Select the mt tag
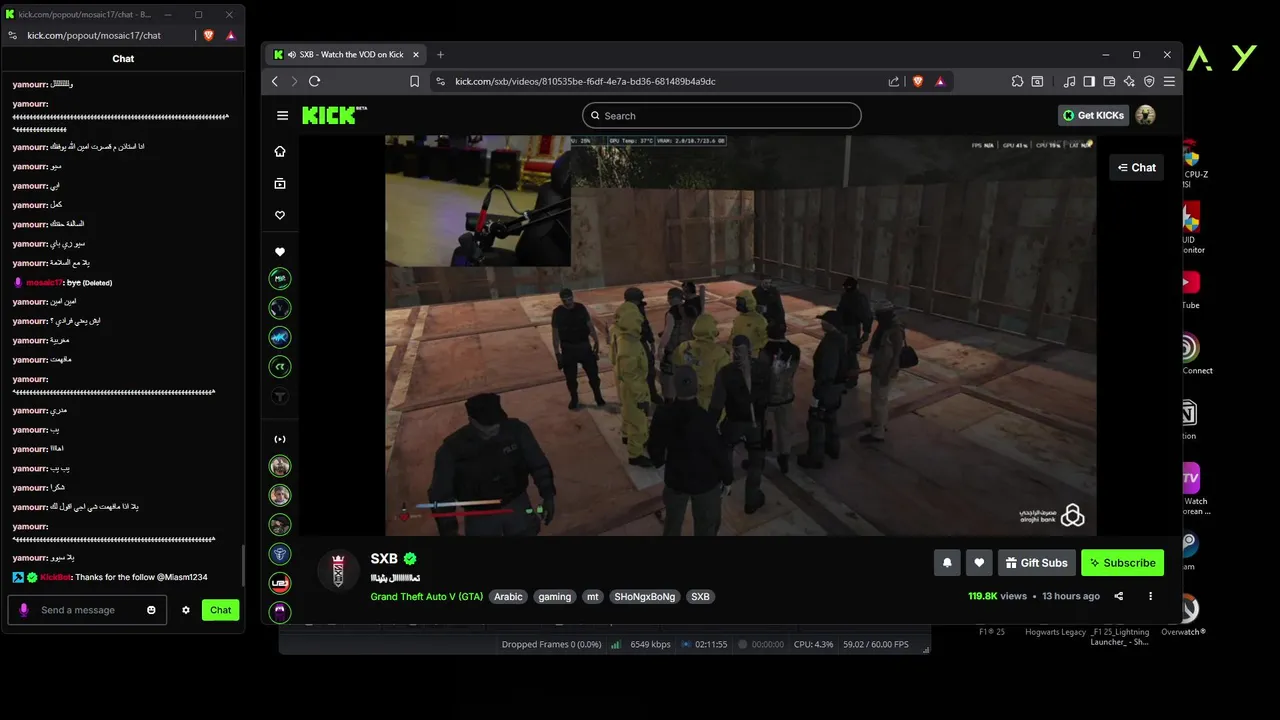The width and height of the screenshot is (1280, 720). [593, 597]
